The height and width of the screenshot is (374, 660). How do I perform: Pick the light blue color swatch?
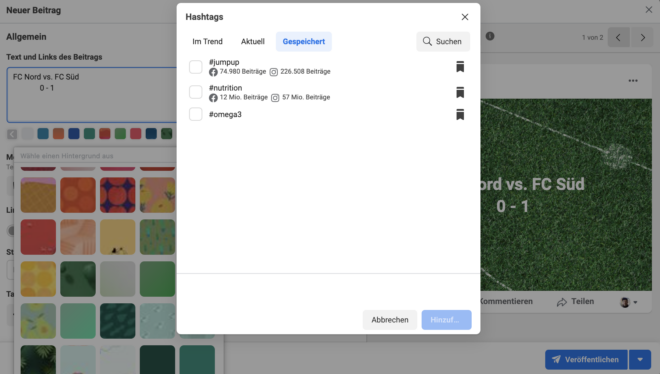coord(43,134)
